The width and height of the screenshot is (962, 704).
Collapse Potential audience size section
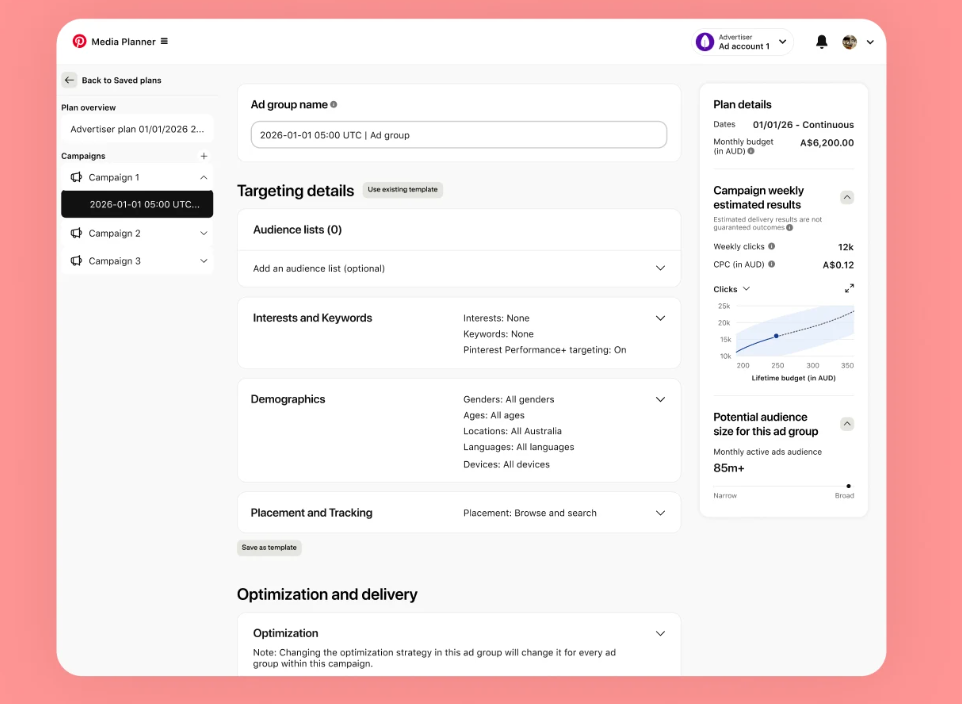(847, 424)
